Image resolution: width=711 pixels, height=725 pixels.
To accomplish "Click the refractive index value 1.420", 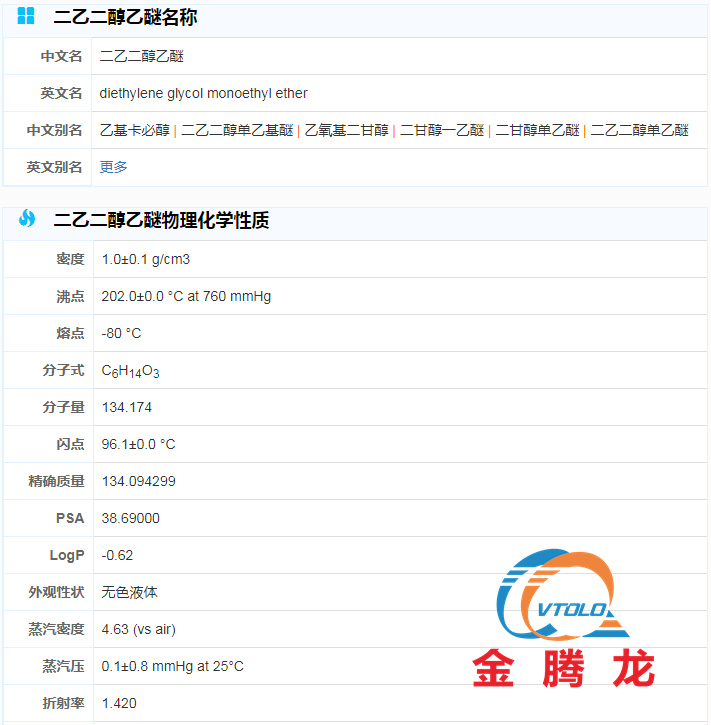I will click(x=119, y=703).
